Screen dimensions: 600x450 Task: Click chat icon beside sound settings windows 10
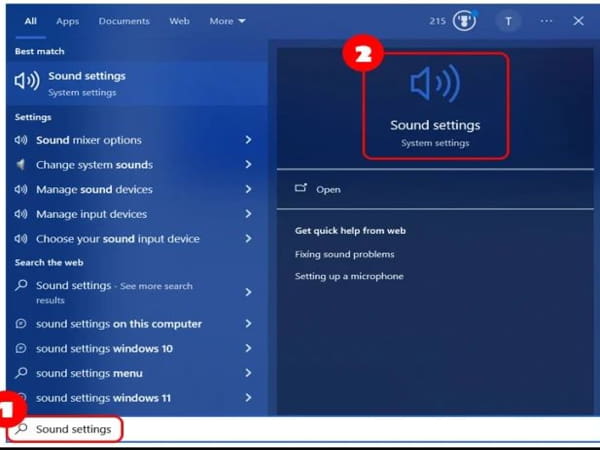point(21,348)
